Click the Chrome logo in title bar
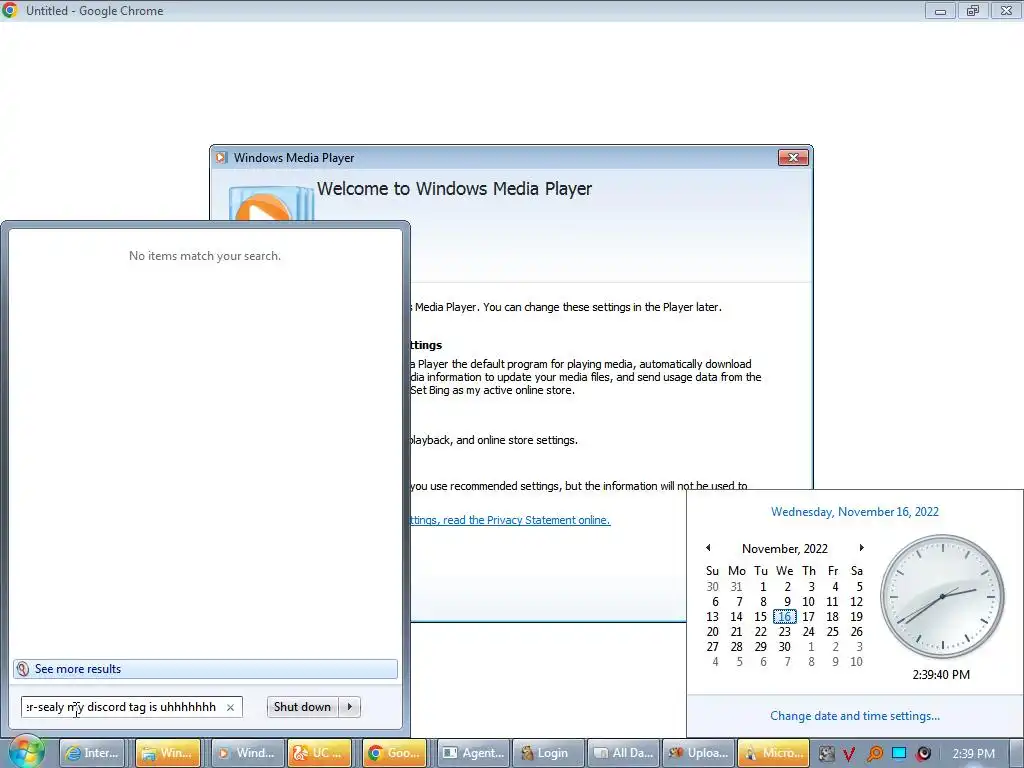Viewport: 1024px width, 768px height. (10, 10)
